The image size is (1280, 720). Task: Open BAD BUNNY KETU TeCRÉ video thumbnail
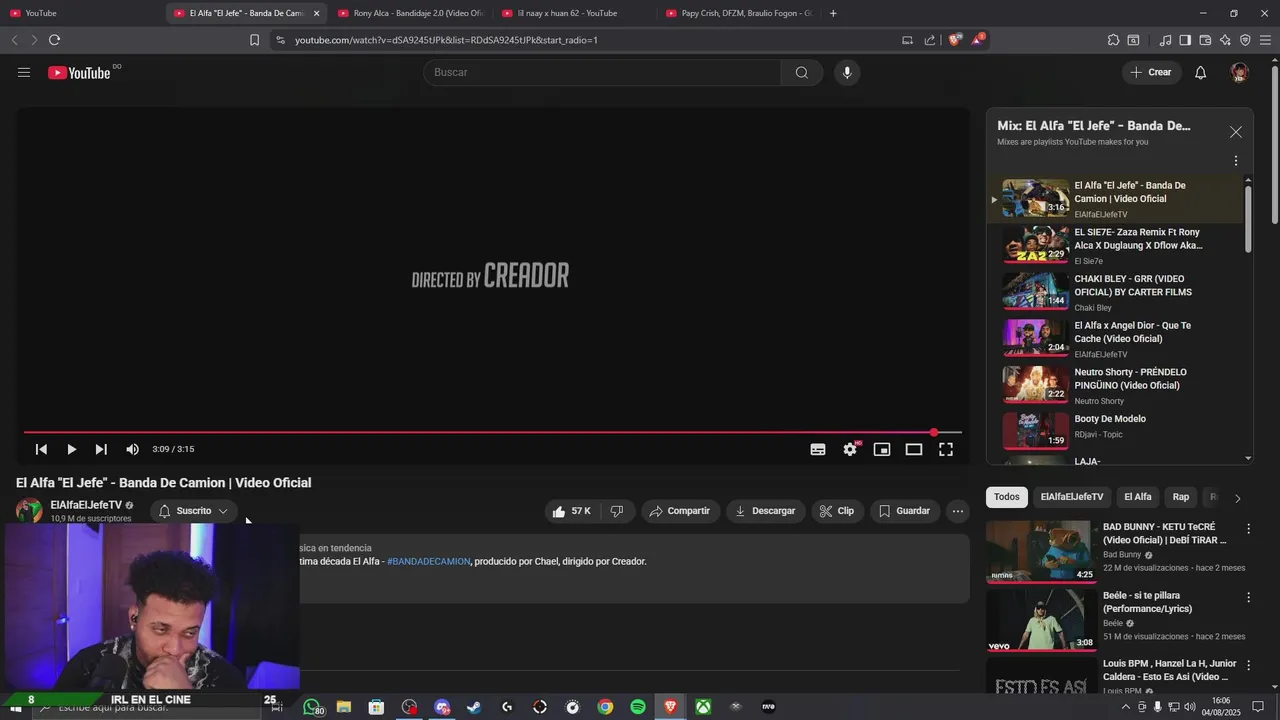coord(1041,551)
